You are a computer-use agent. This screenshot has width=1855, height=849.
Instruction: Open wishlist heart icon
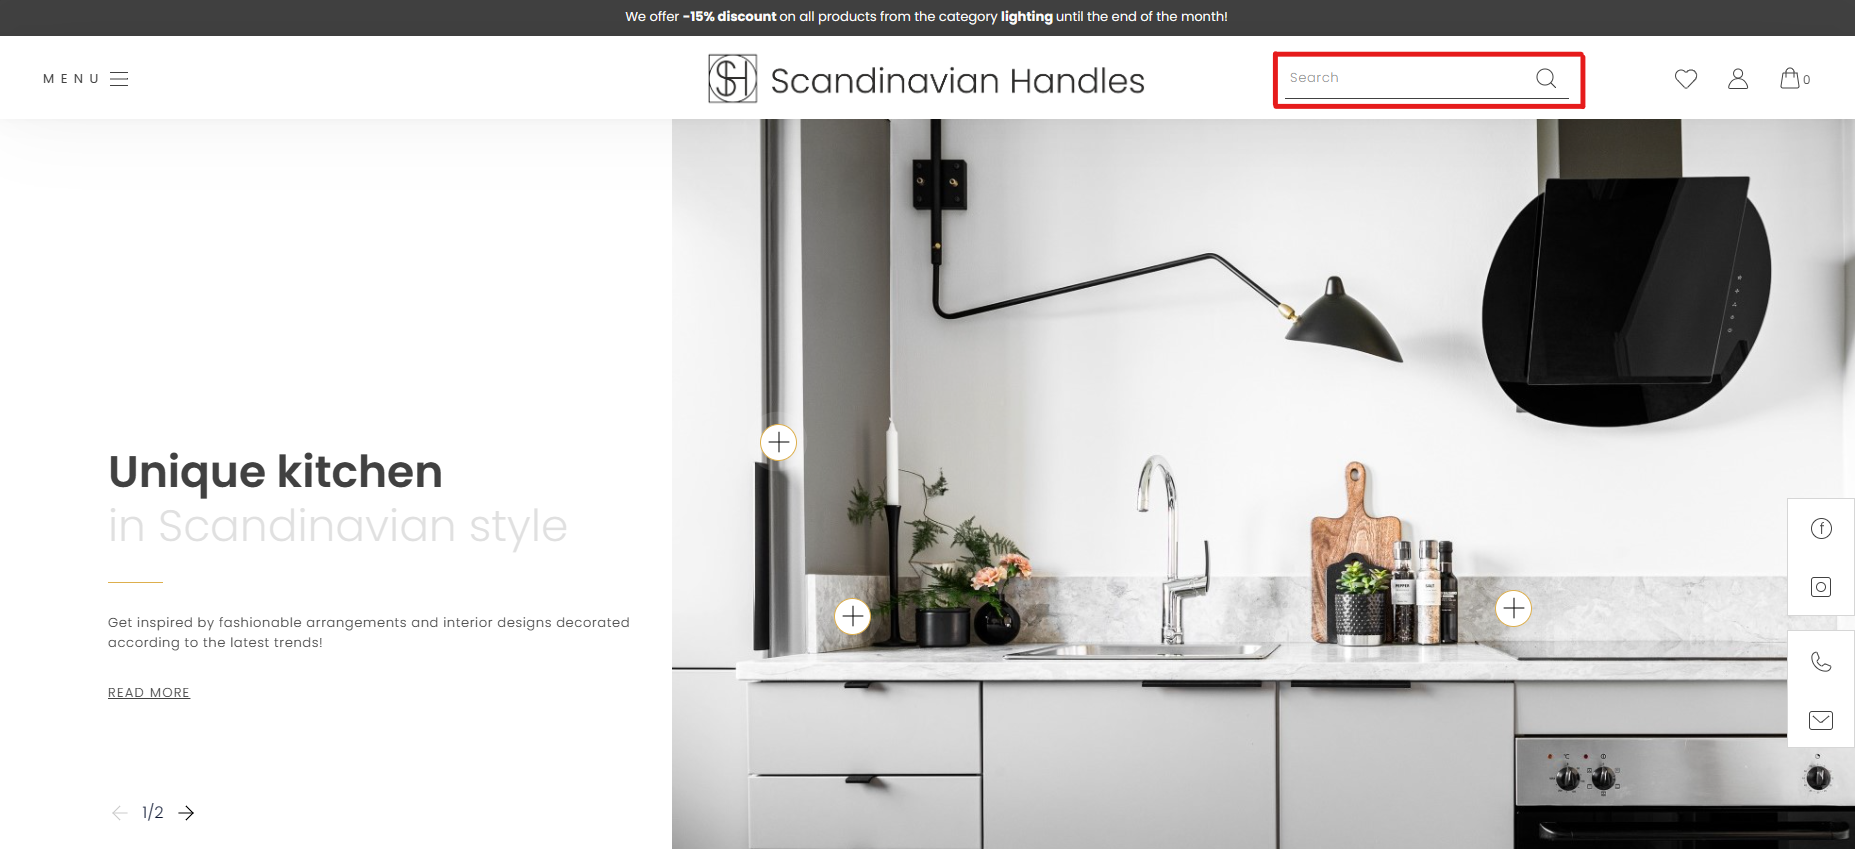tap(1686, 79)
